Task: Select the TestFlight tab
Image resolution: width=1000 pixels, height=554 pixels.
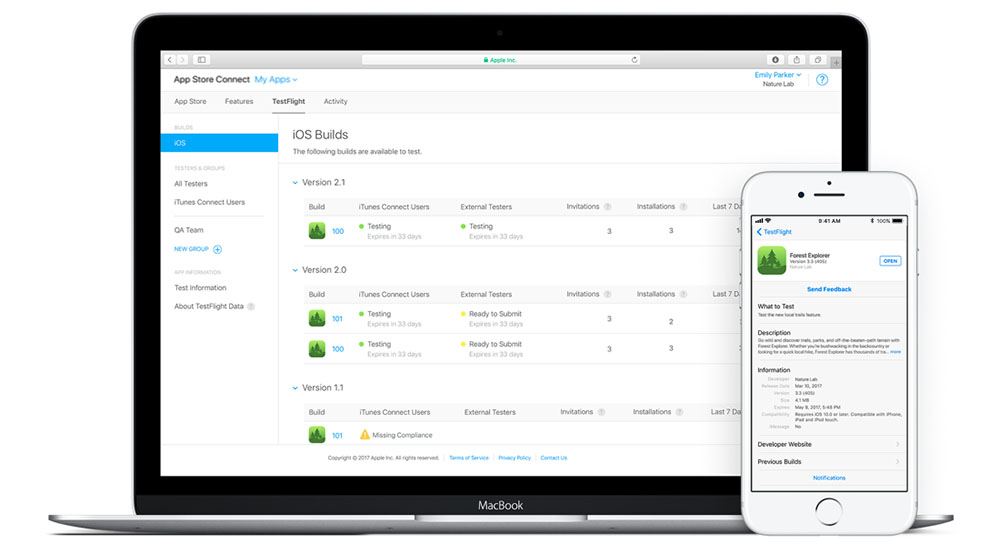Action: click(x=288, y=101)
